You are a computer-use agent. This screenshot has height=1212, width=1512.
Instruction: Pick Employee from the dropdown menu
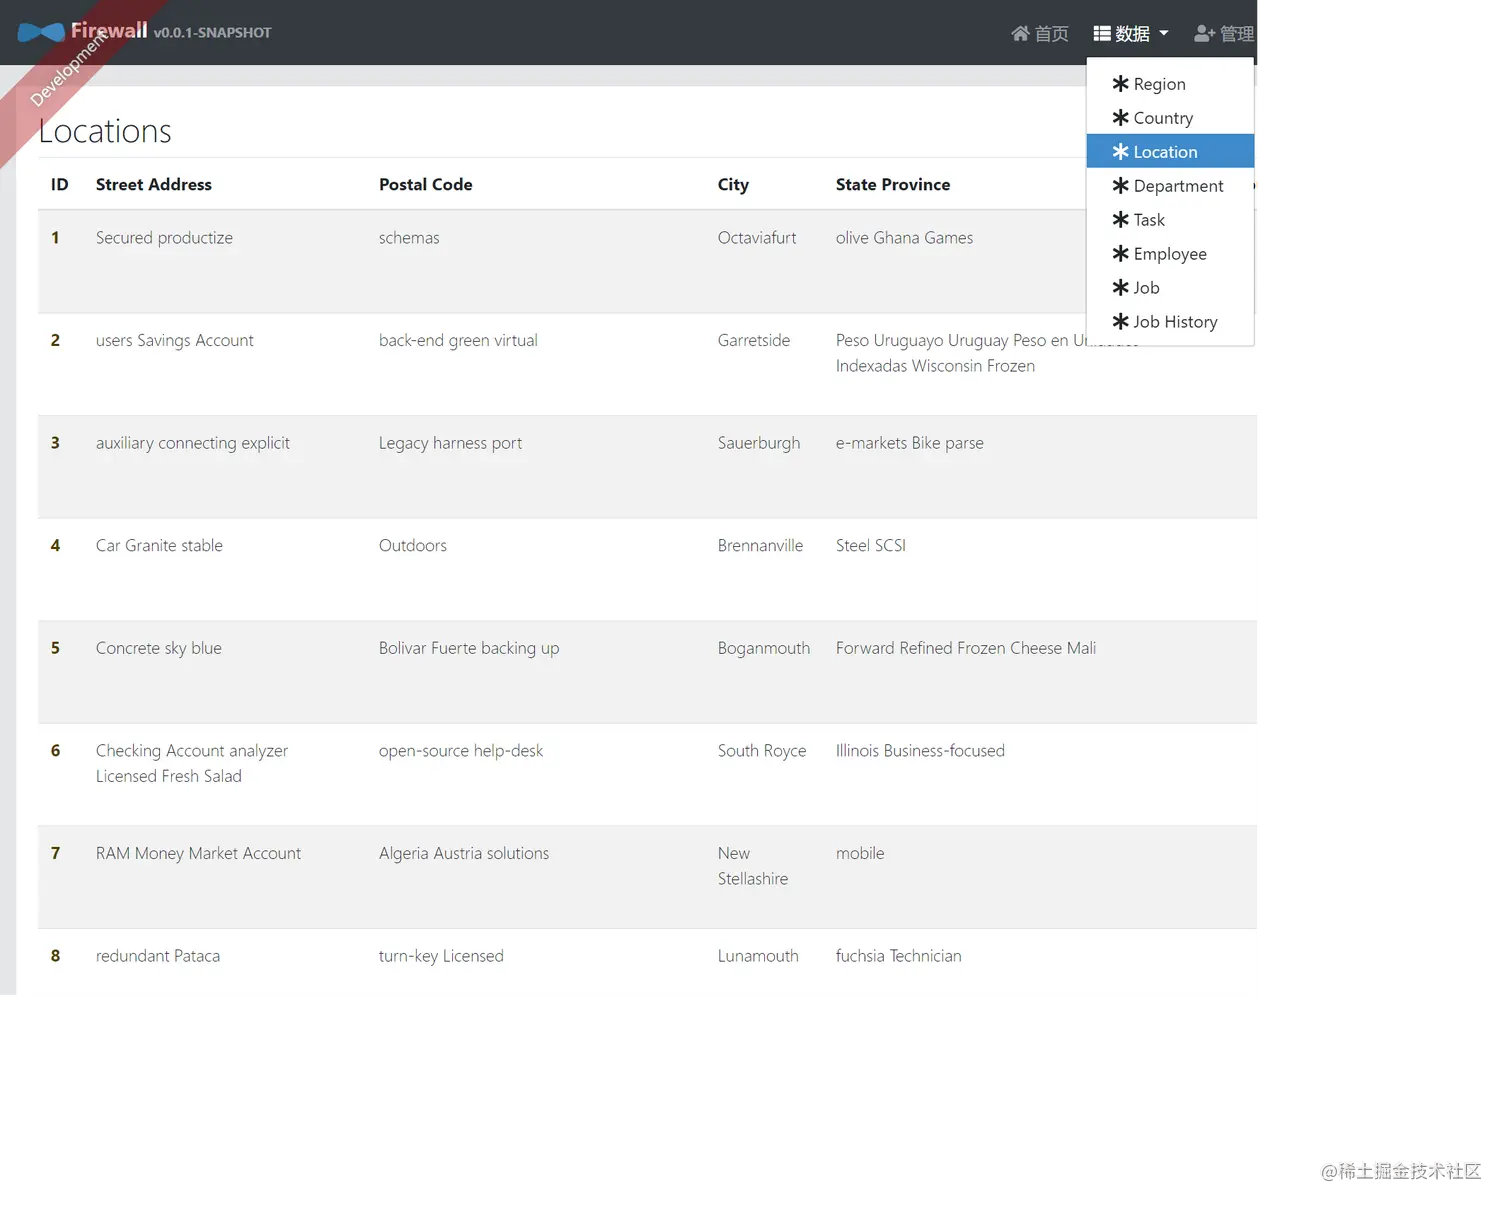pos(1170,254)
